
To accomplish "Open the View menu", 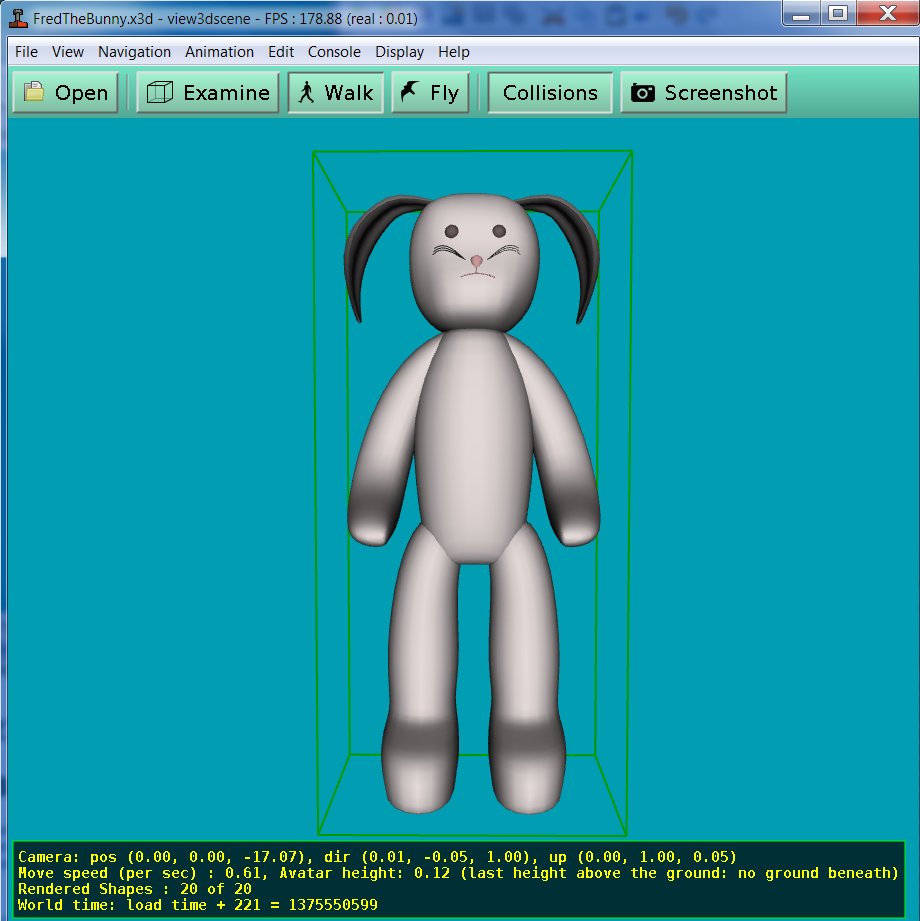I will [x=68, y=52].
